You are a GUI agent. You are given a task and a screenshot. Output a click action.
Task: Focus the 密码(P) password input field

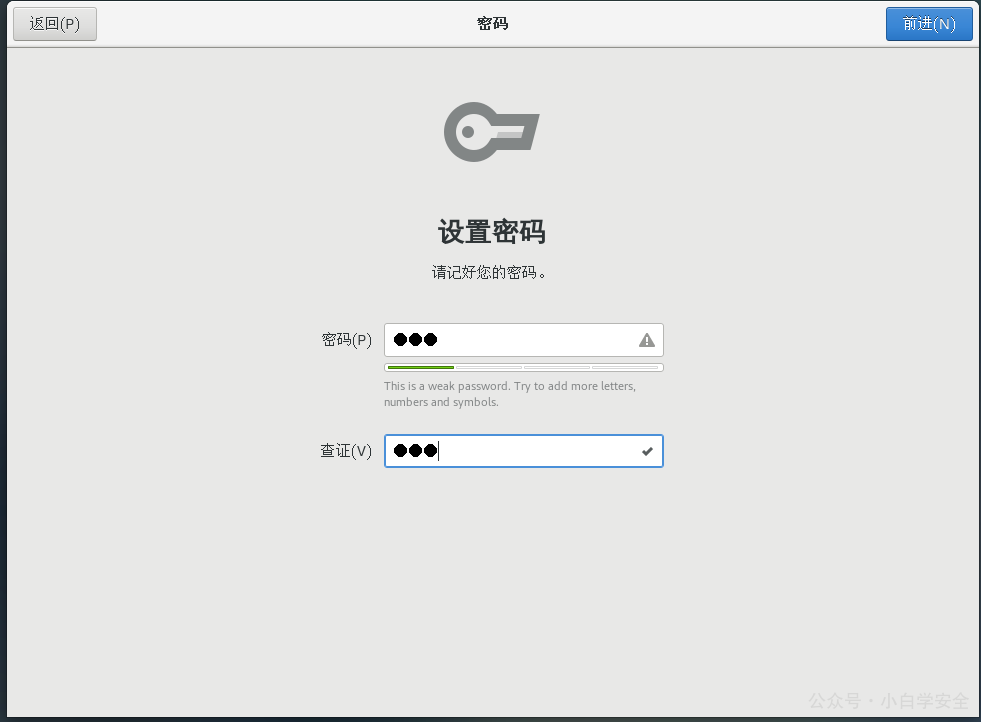(x=524, y=340)
